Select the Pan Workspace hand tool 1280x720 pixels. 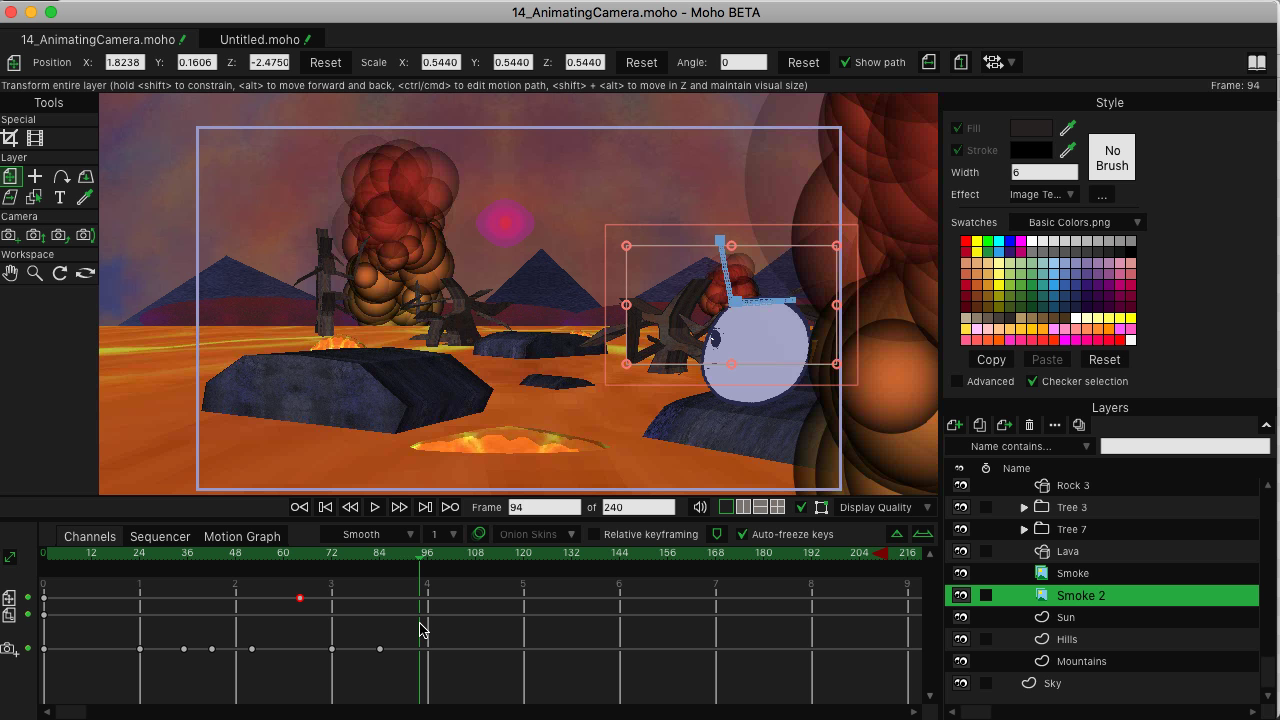pyautogui.click(x=10, y=273)
